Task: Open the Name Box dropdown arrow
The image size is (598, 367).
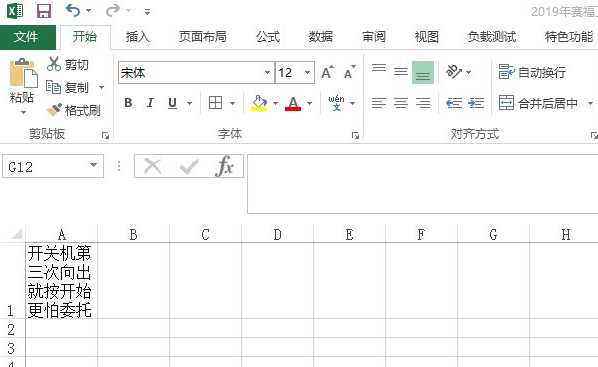Action: click(x=93, y=165)
